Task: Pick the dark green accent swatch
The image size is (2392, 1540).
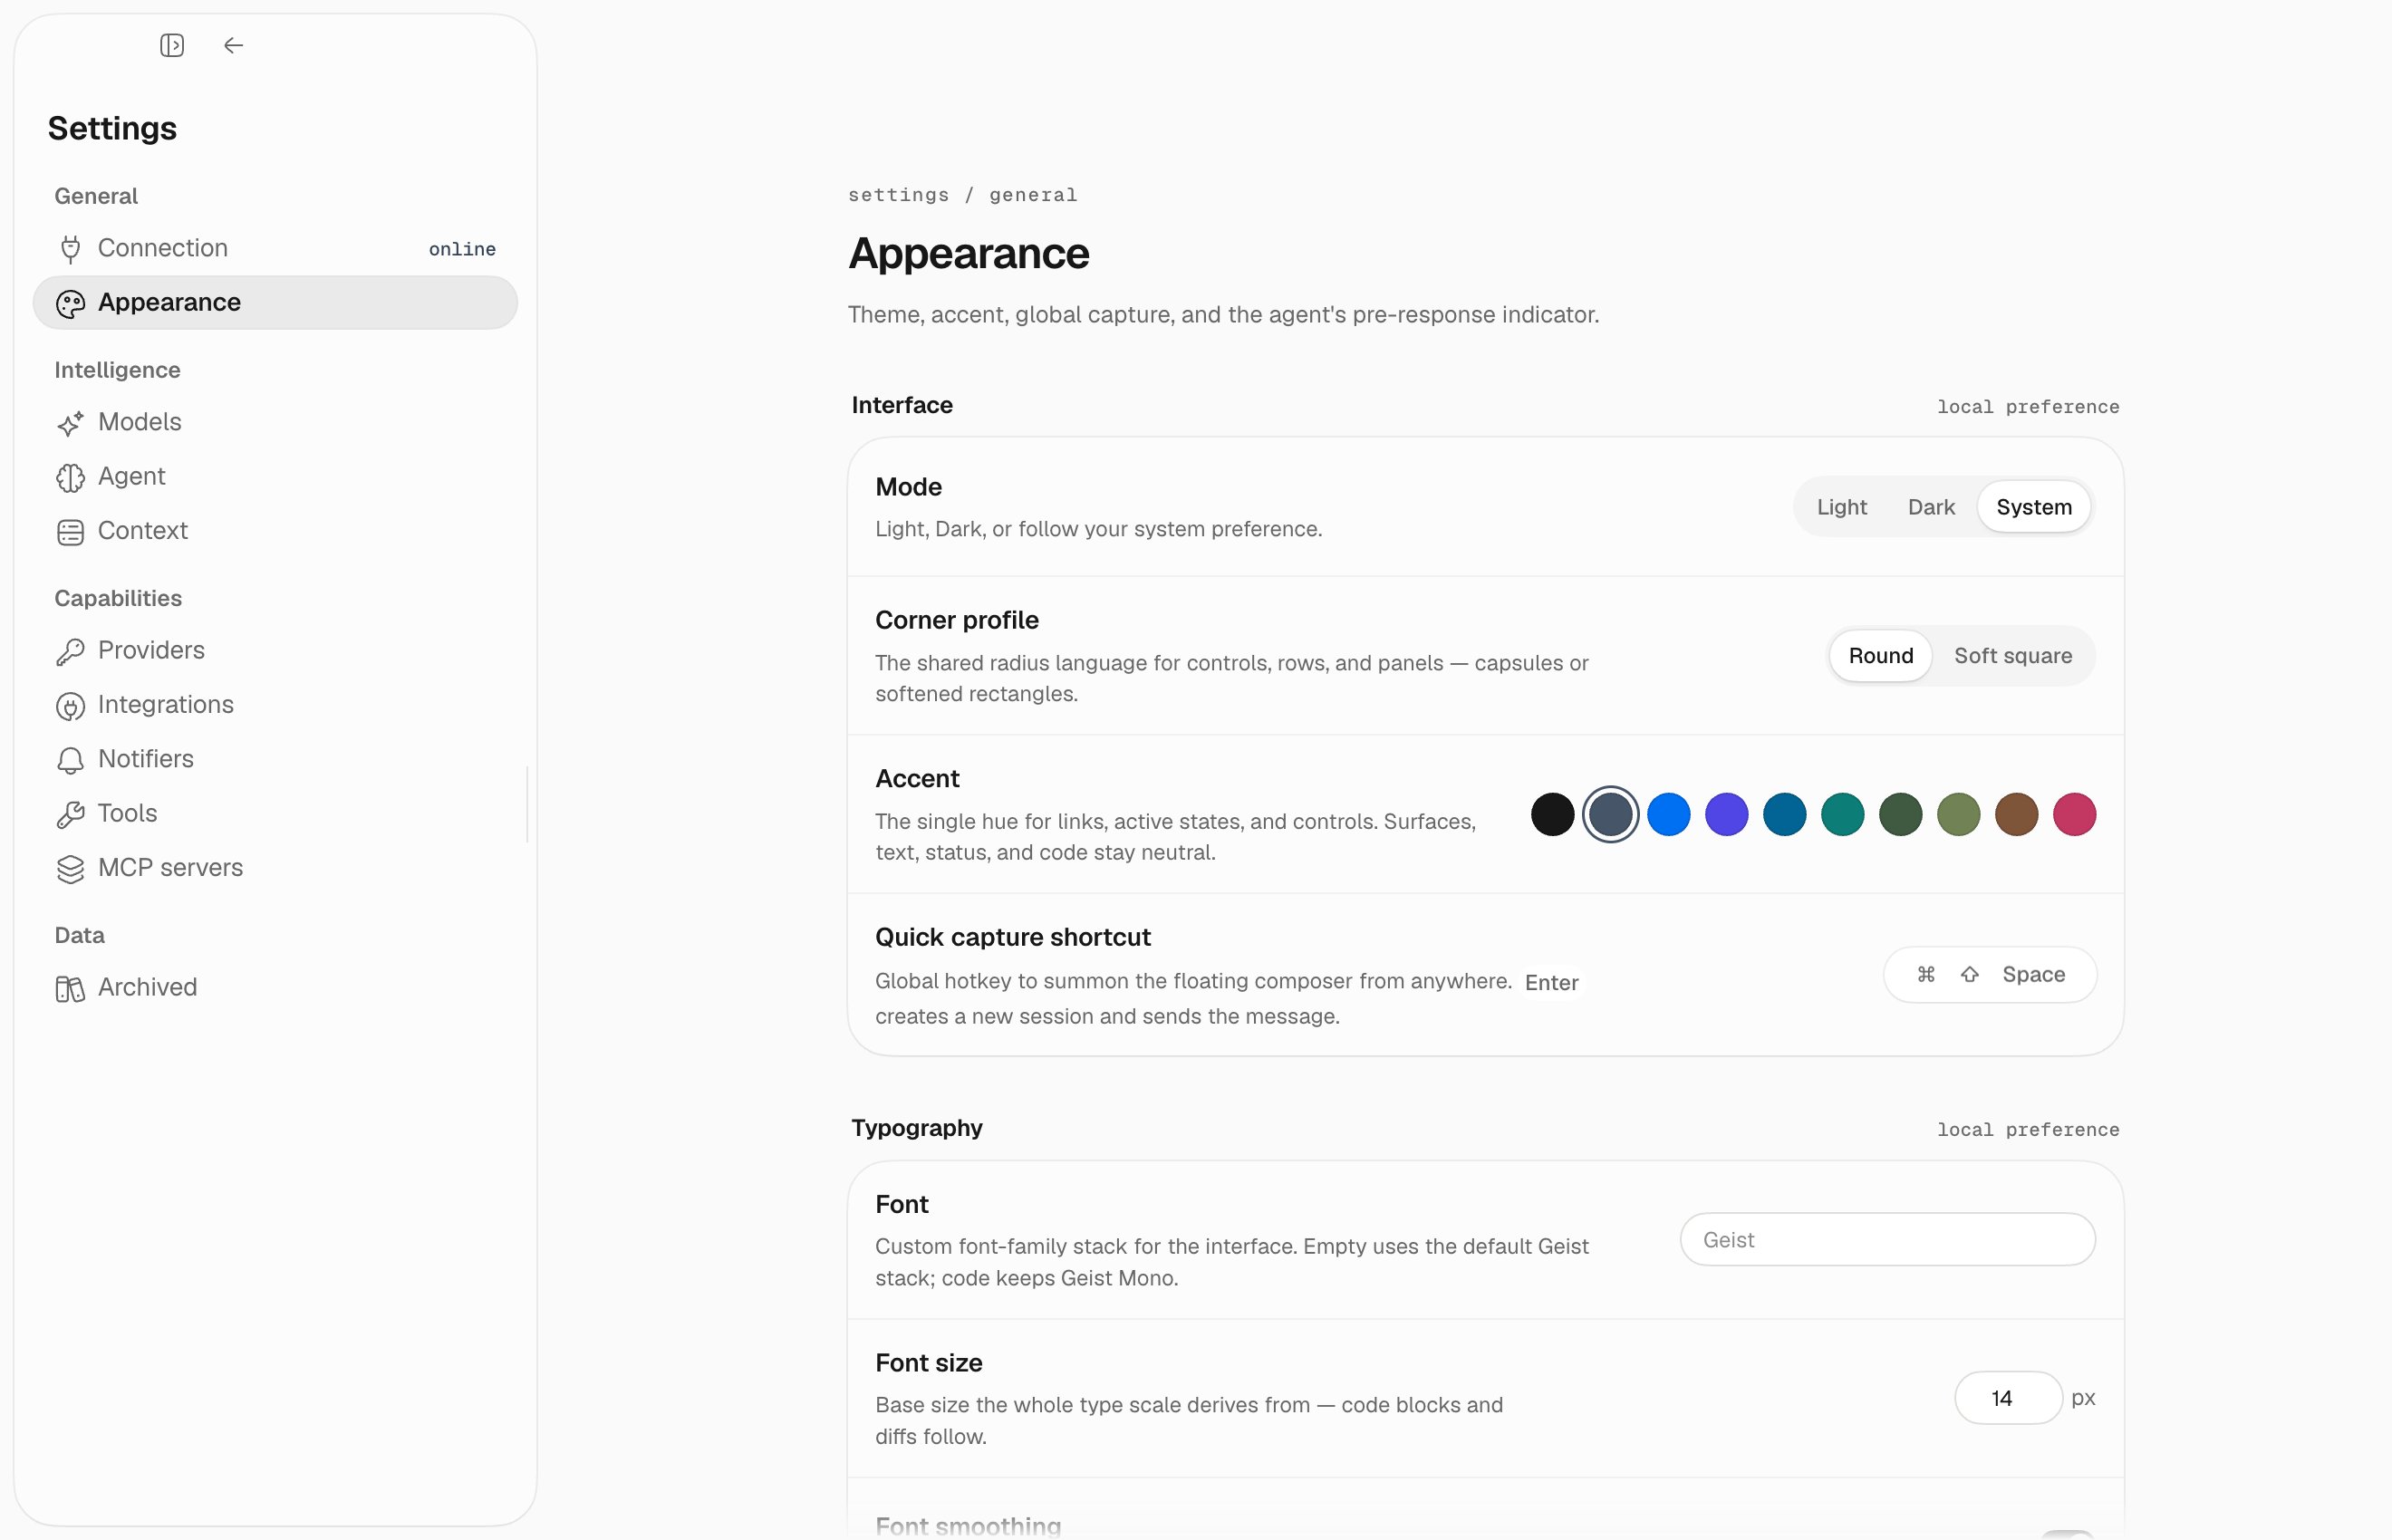Action: pos(1900,815)
